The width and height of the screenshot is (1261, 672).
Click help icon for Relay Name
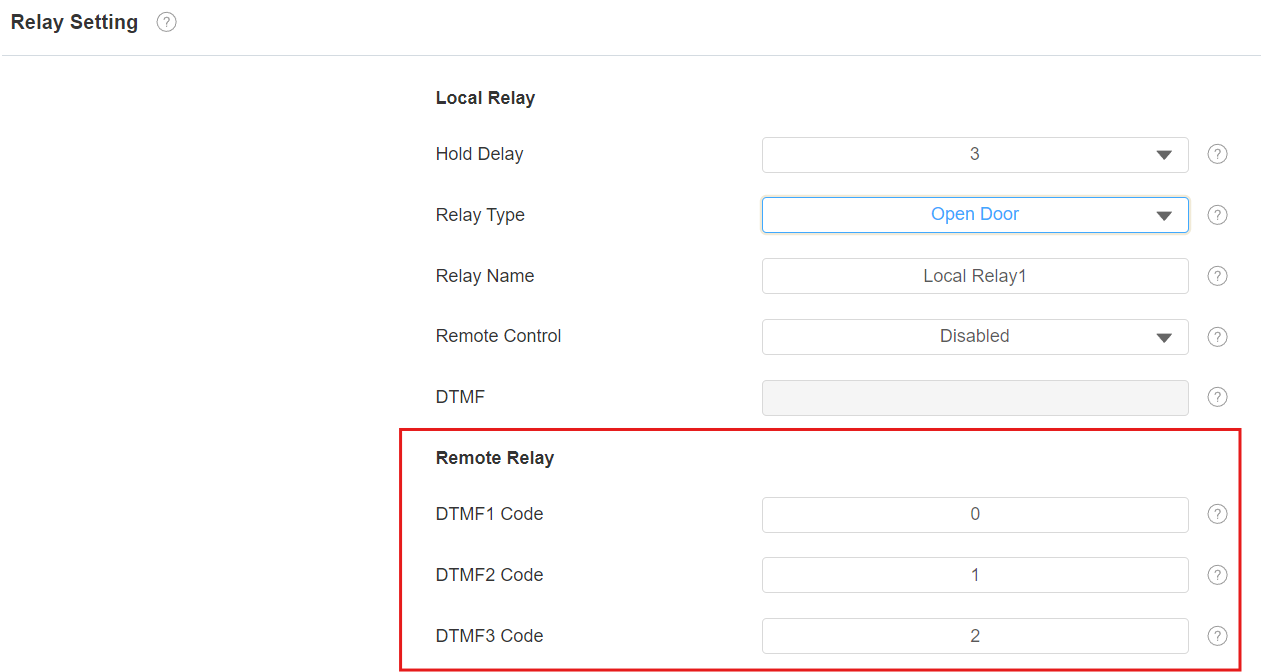(x=1217, y=276)
